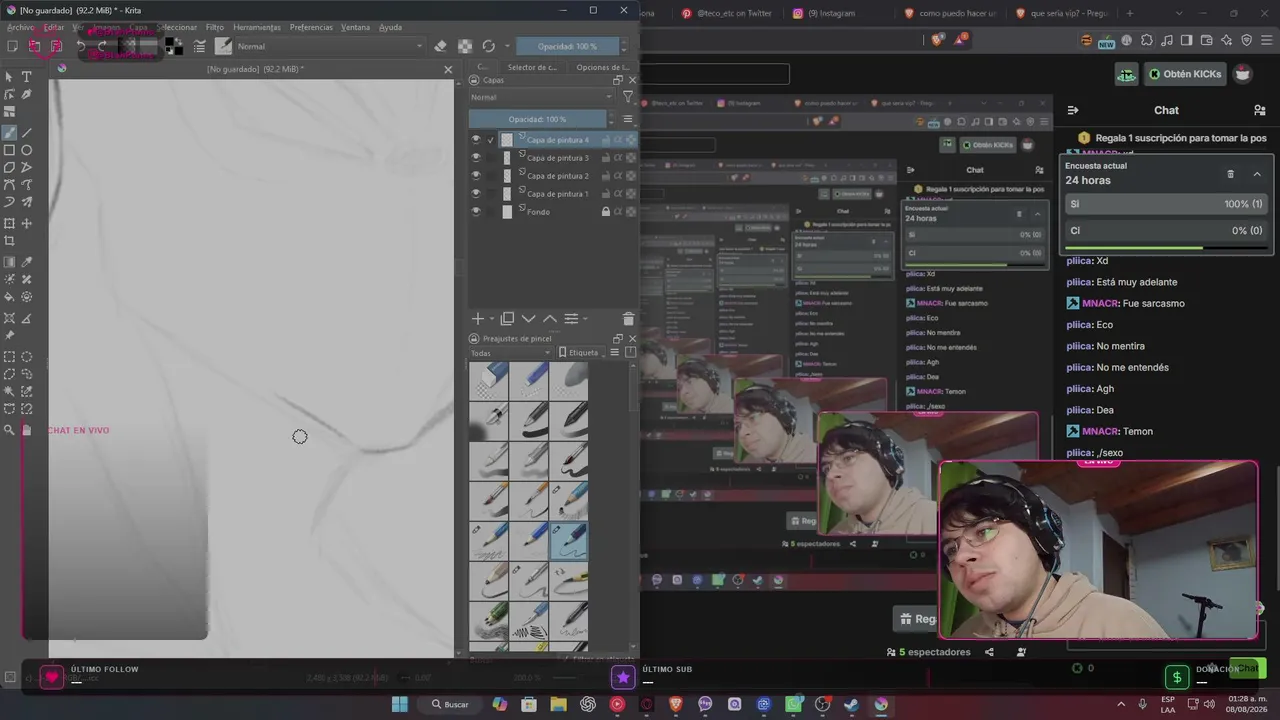Viewport: 1280px width, 720px height.
Task: Select the Zoom magnifier tool
Action: click(10, 430)
